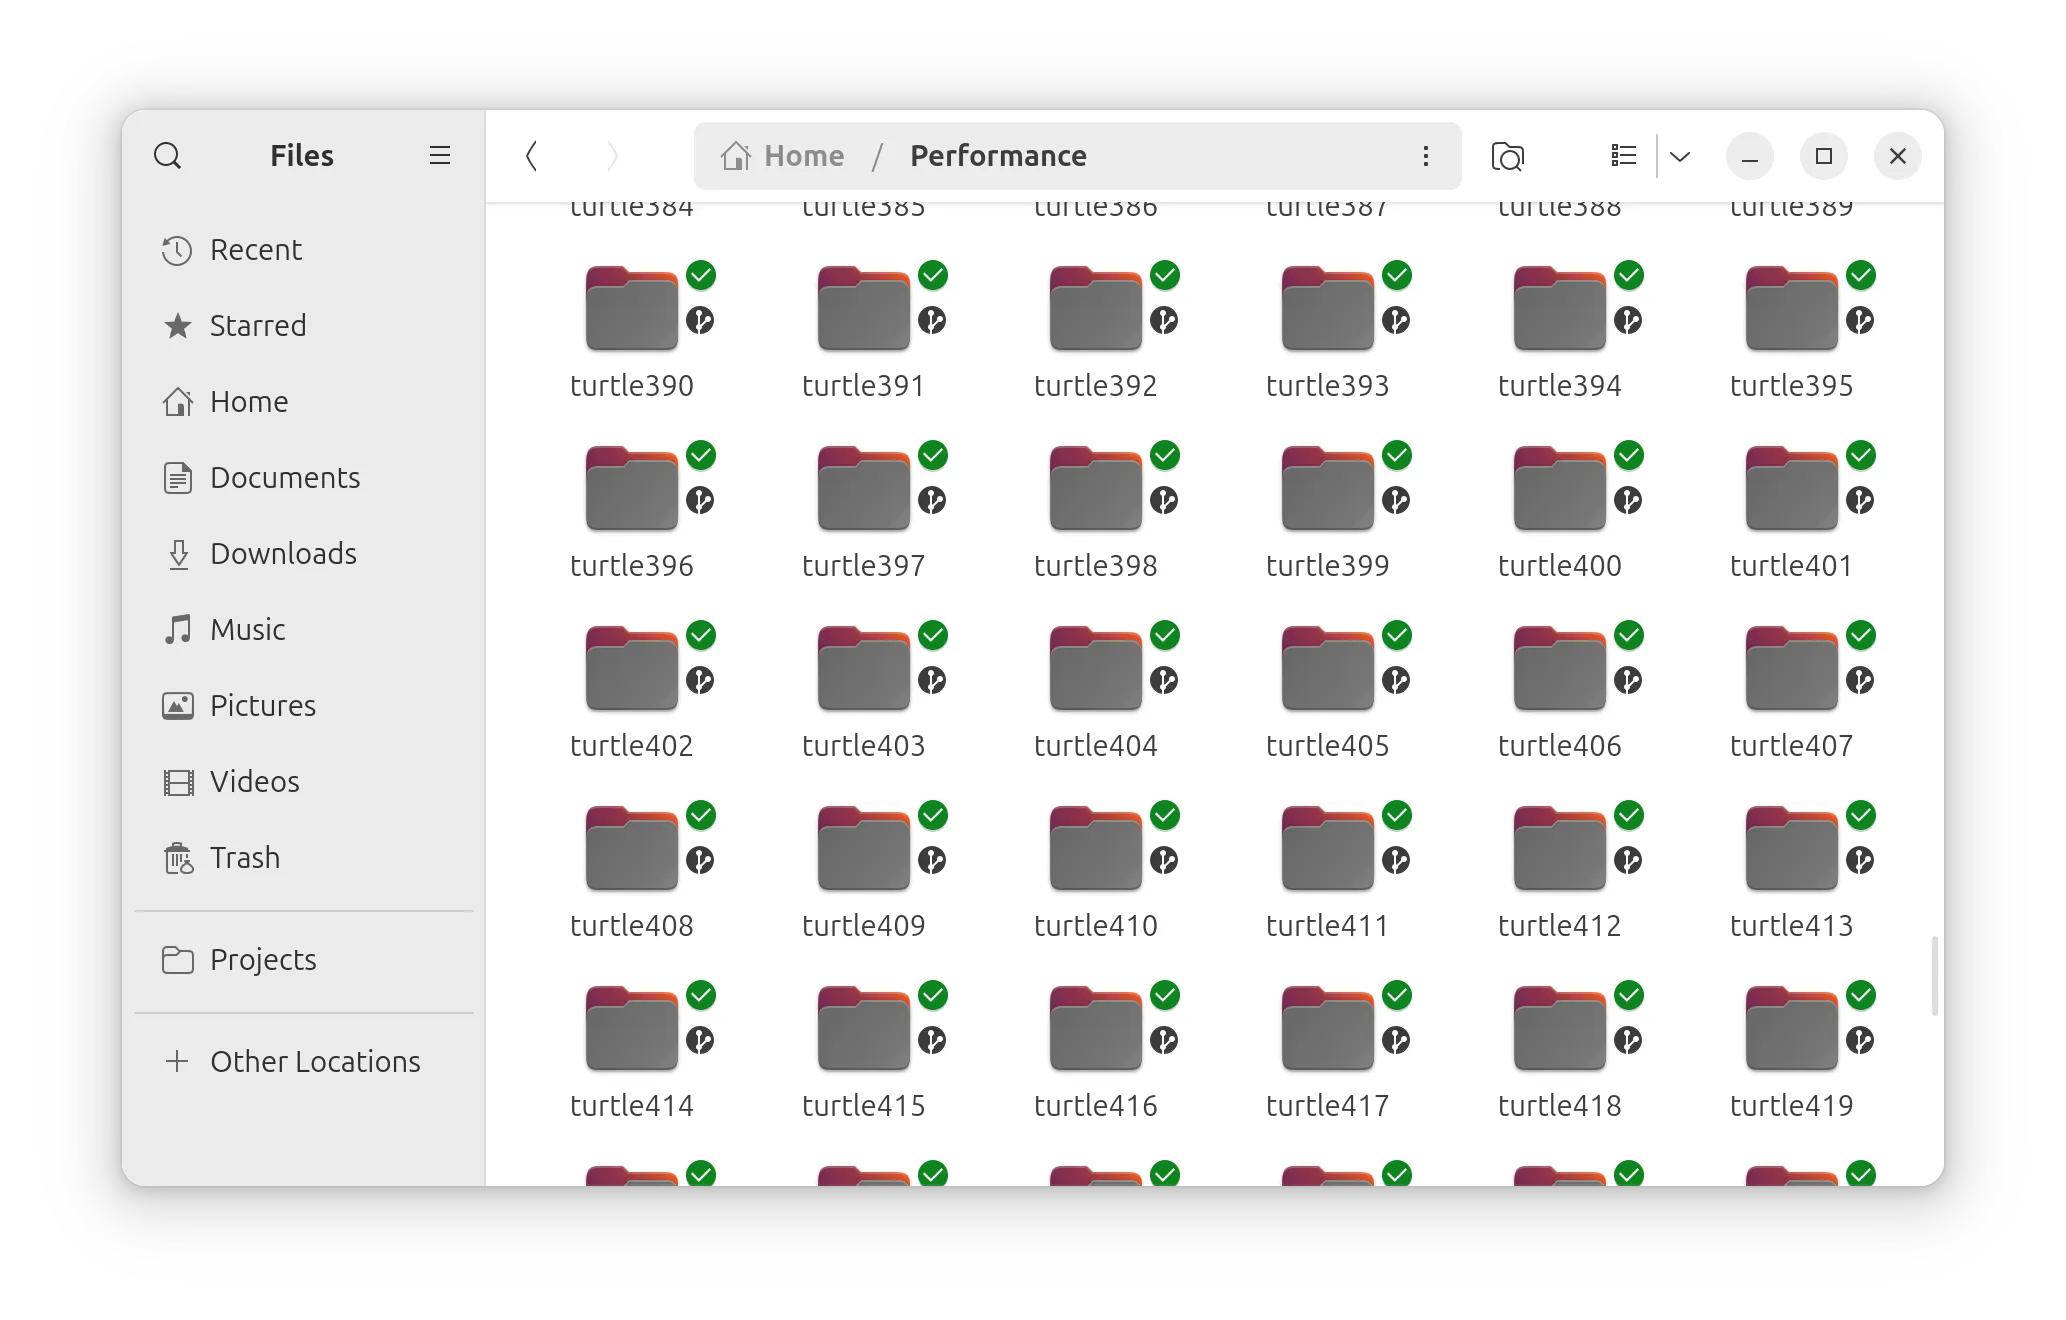Select the turtle414 folder
Screen dimensions: 2066x1320
point(631,1030)
